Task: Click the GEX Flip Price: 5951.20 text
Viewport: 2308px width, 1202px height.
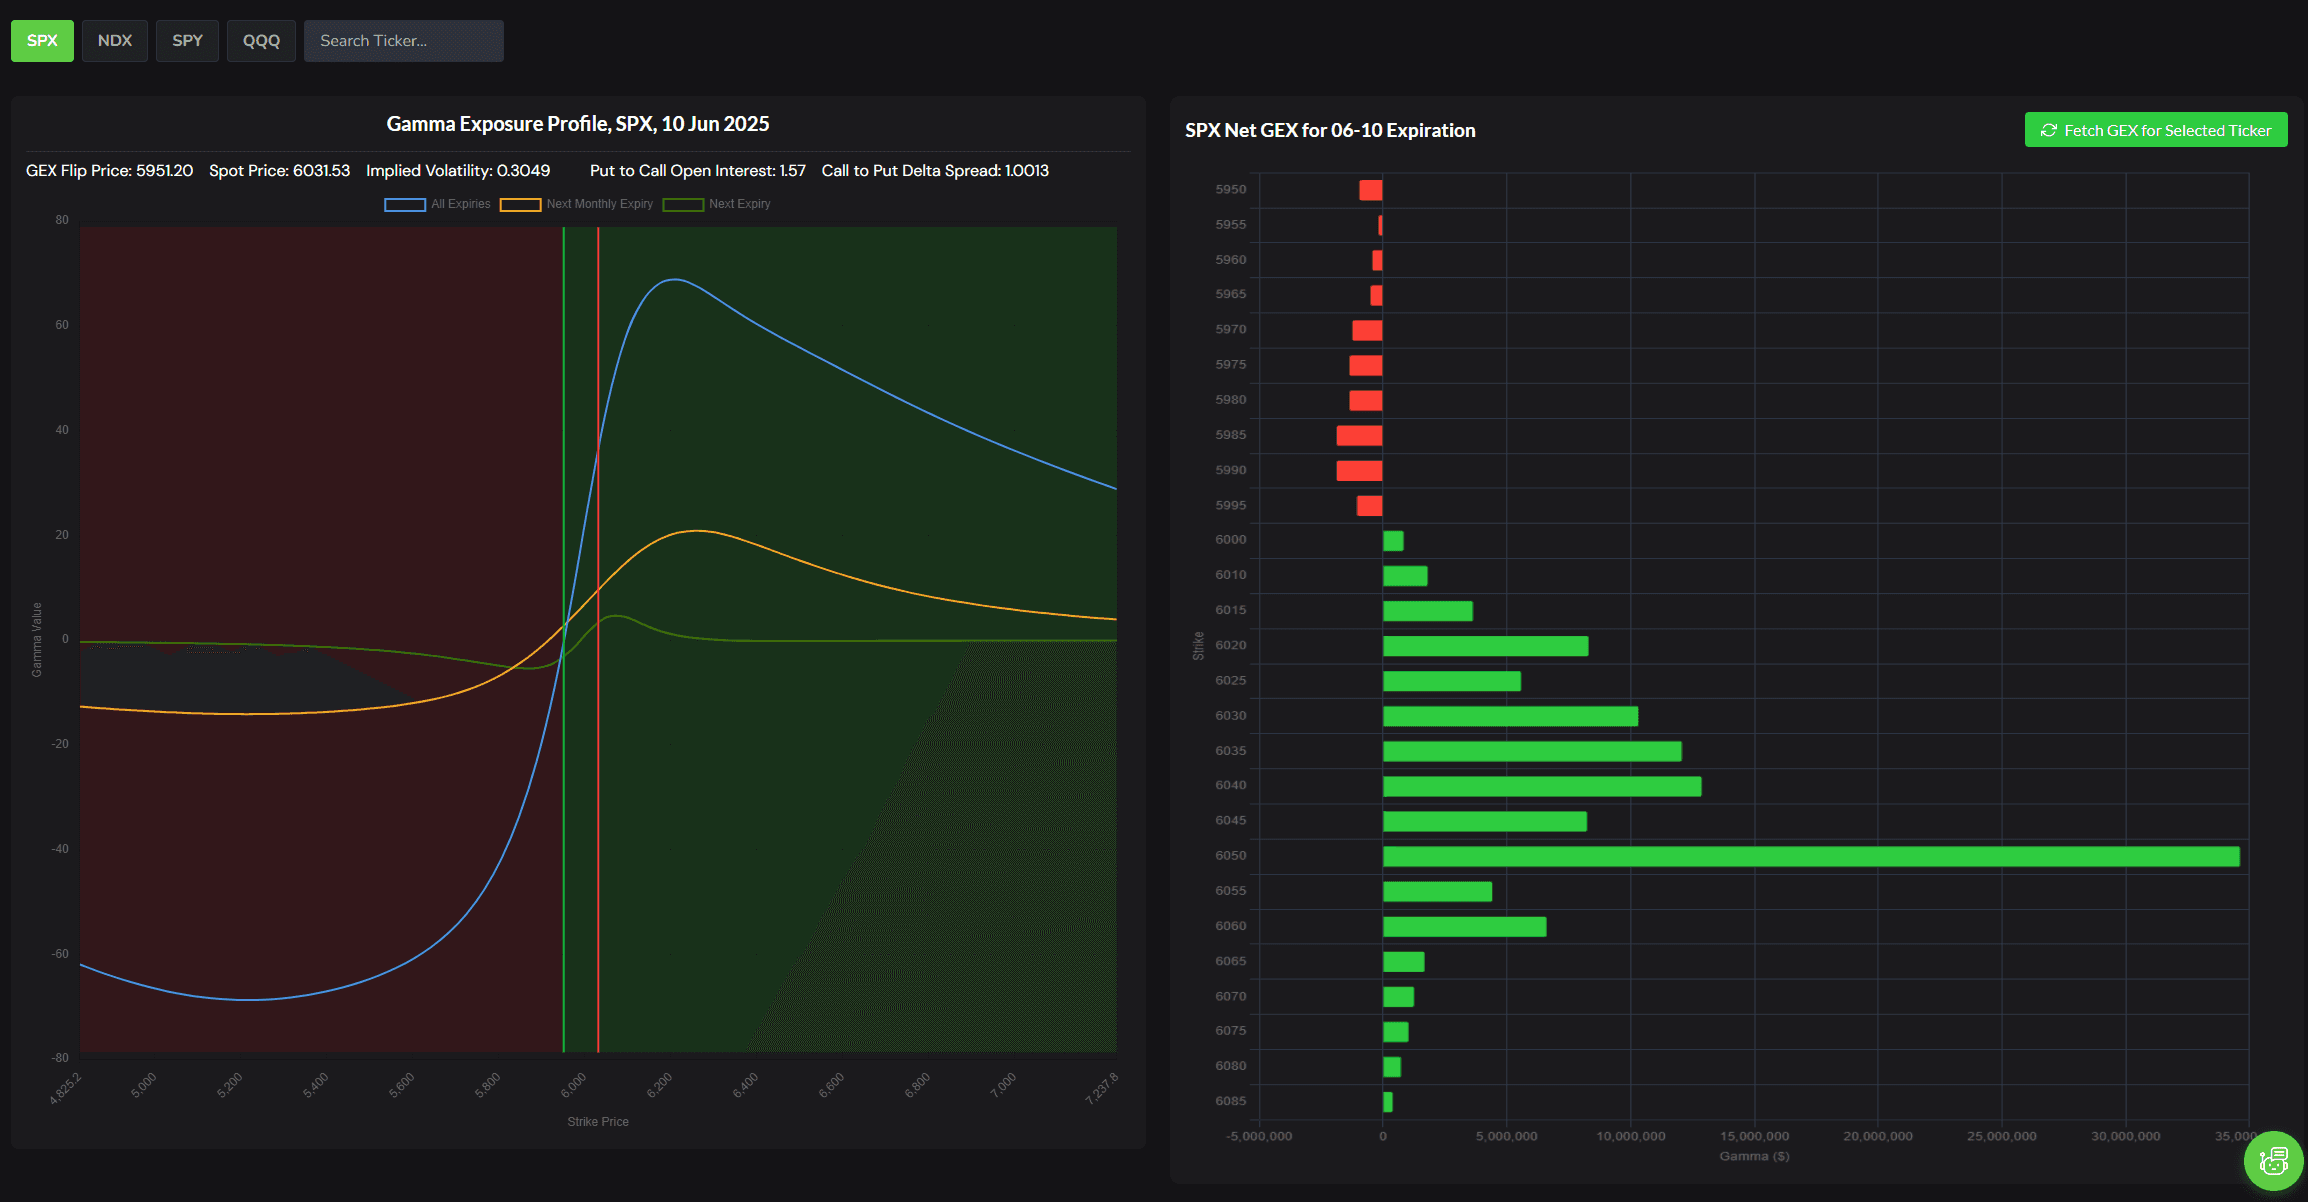Action: [x=109, y=171]
